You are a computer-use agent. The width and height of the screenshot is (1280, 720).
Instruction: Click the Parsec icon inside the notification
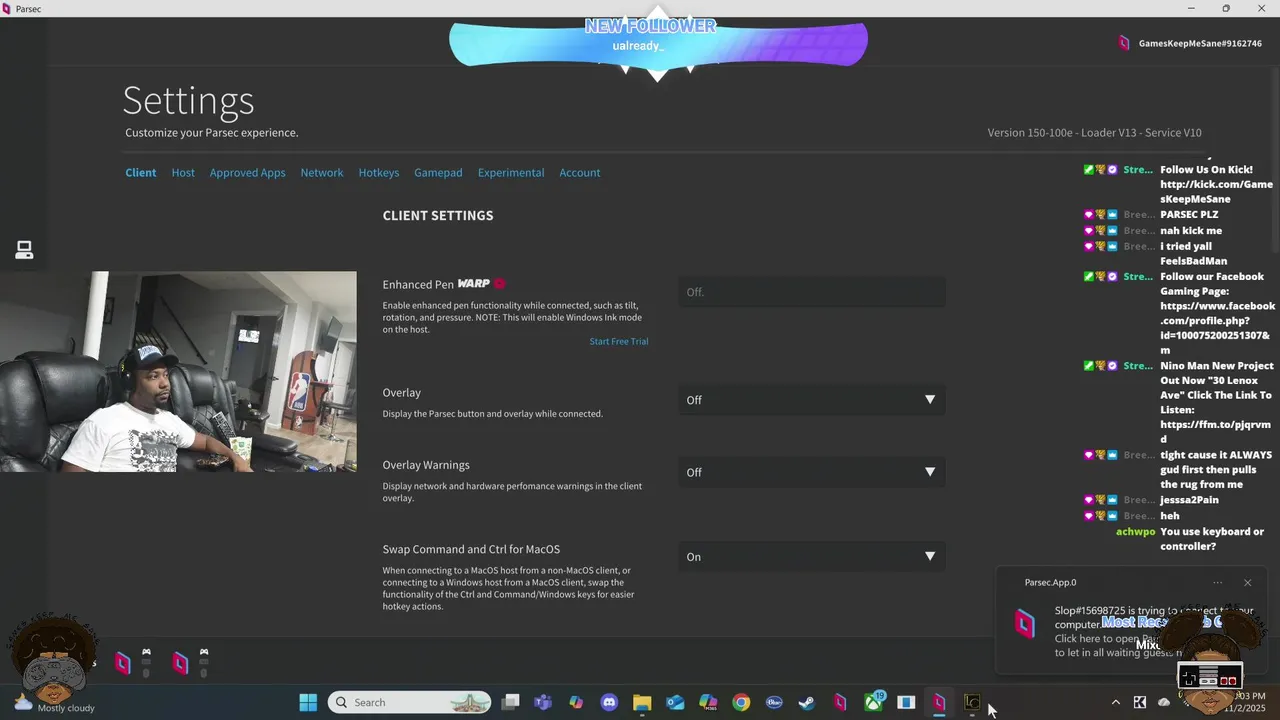click(x=1025, y=624)
